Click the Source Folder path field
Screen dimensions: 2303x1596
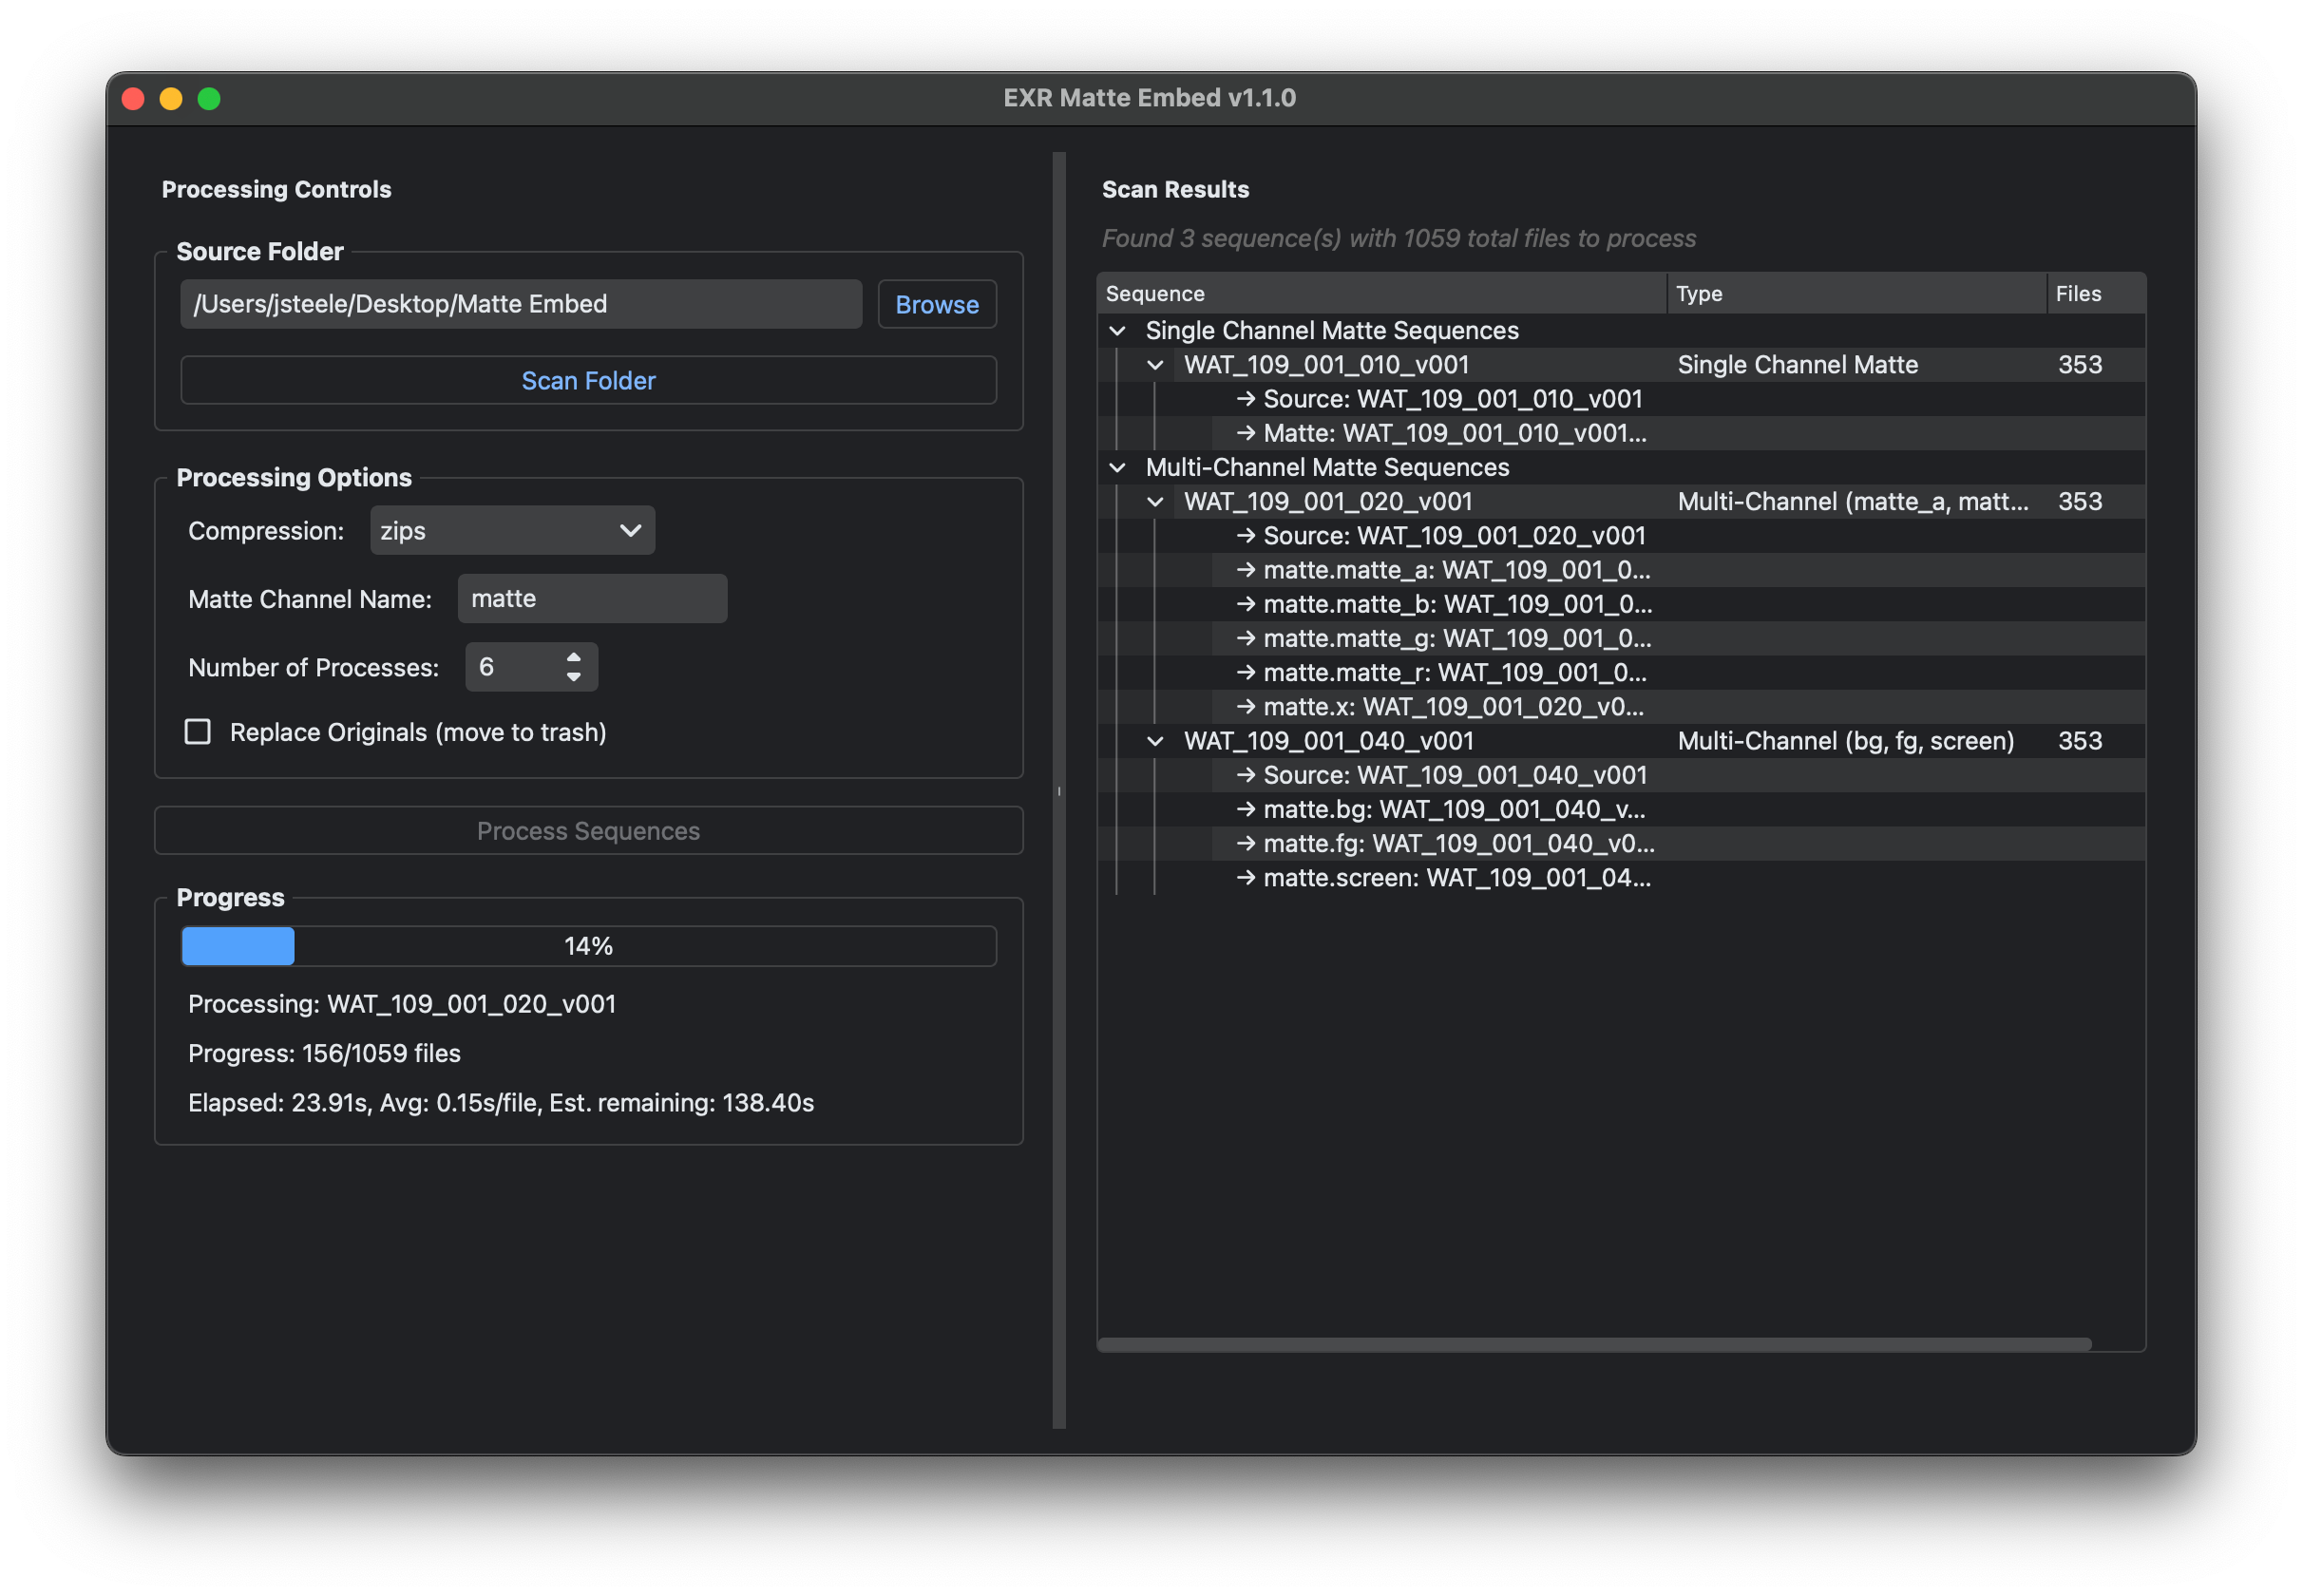pos(520,303)
